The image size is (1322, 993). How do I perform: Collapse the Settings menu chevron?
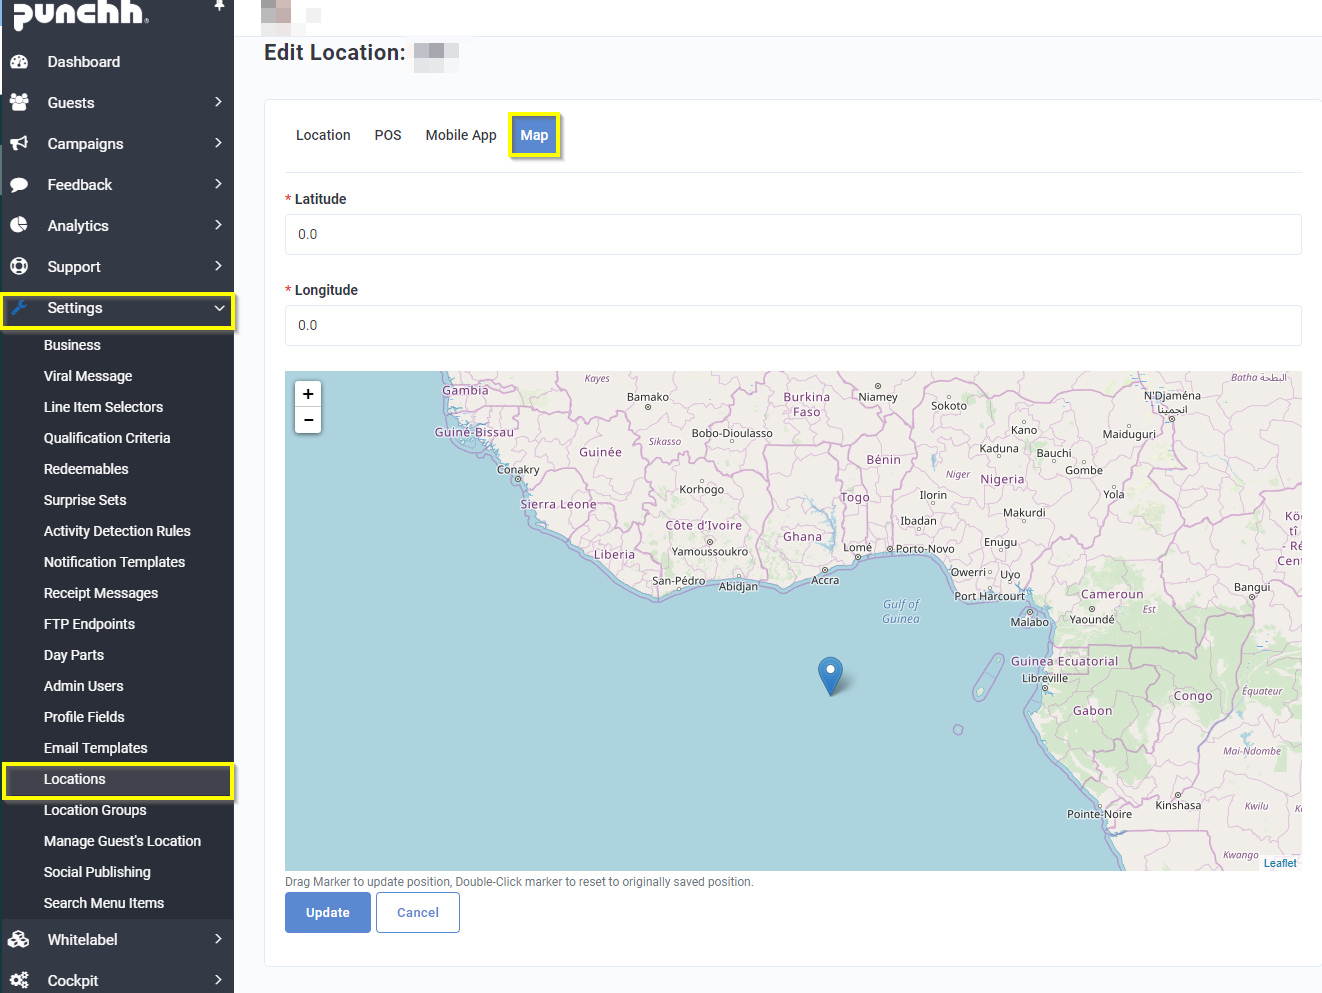pyautogui.click(x=218, y=308)
